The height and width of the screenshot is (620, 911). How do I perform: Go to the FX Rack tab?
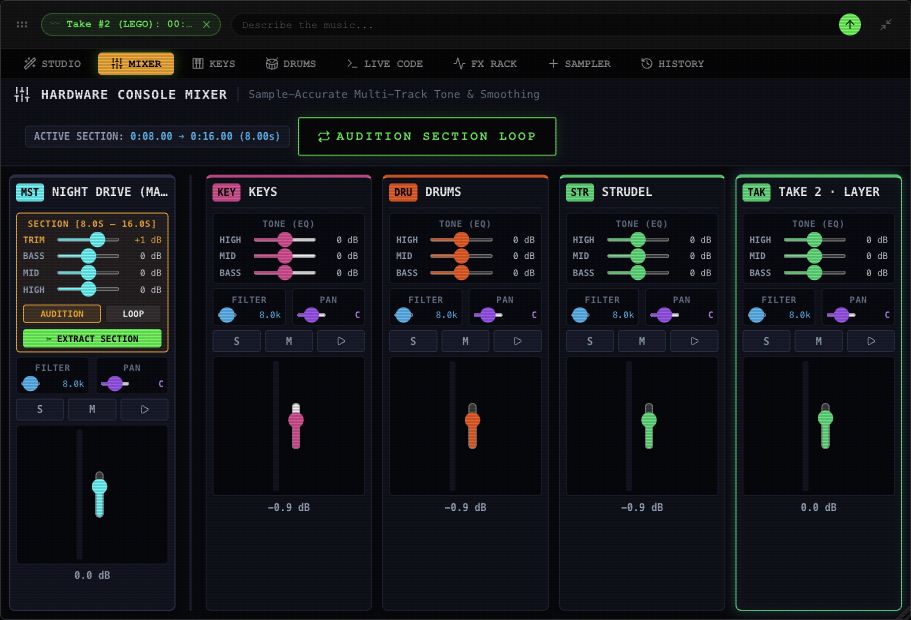coord(485,63)
